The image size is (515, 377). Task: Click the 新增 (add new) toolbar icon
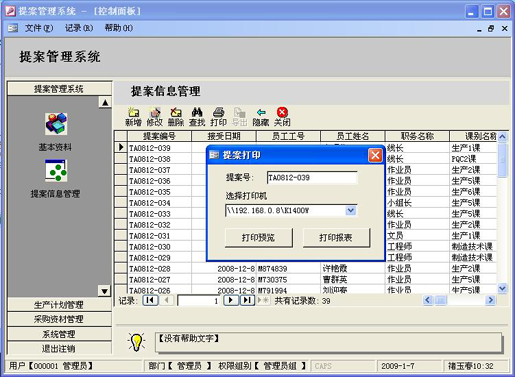133,116
